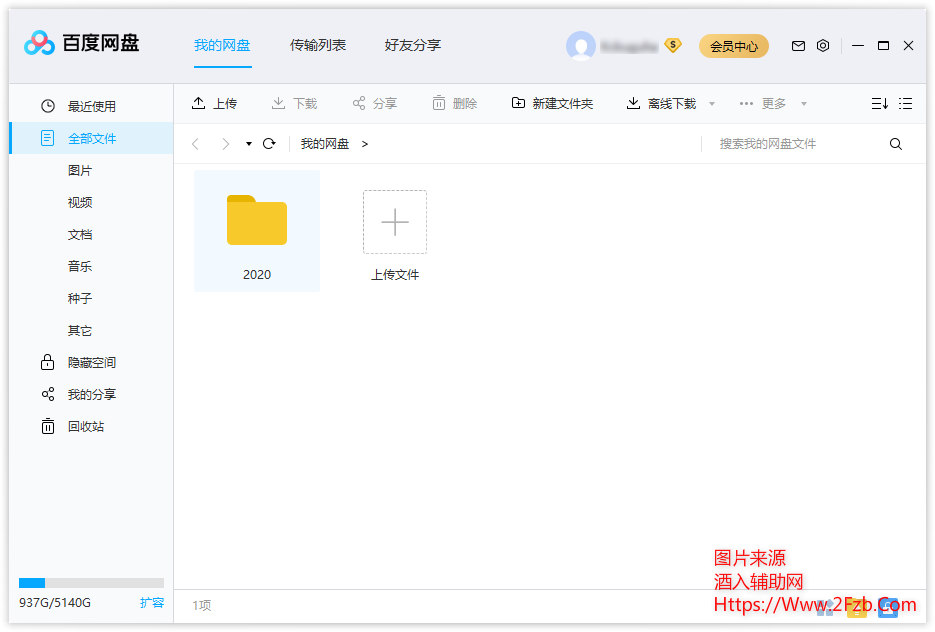Open settings hexagon icon in title bar
This screenshot has width=935, height=632.
coord(823,46)
